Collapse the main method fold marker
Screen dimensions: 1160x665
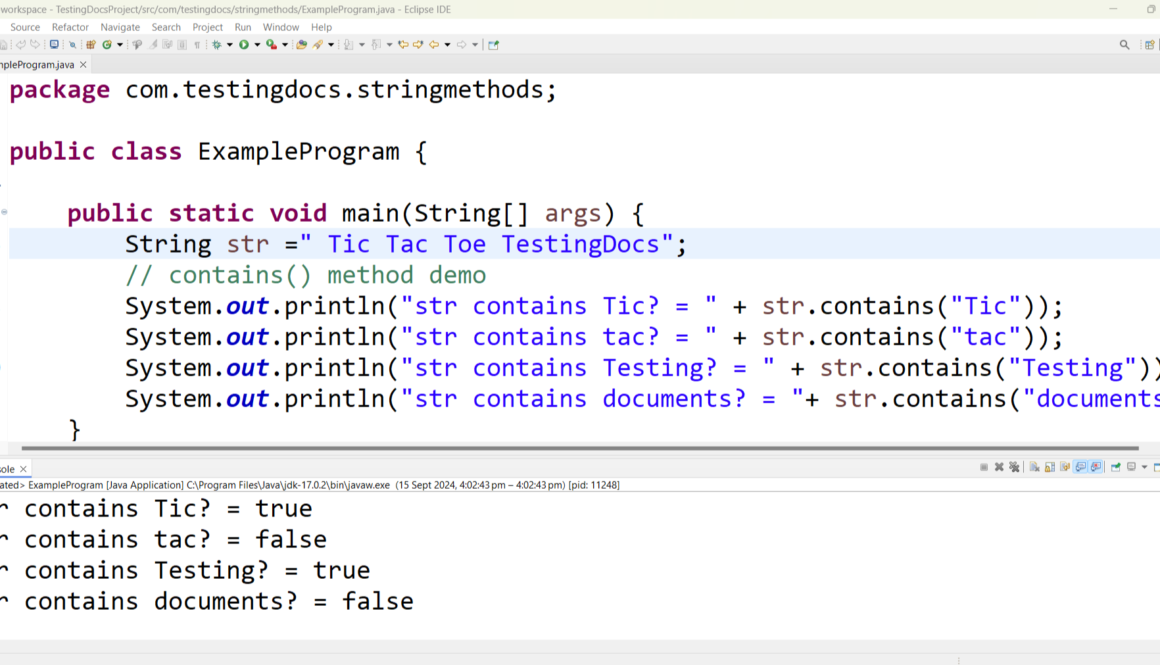tap(4, 212)
